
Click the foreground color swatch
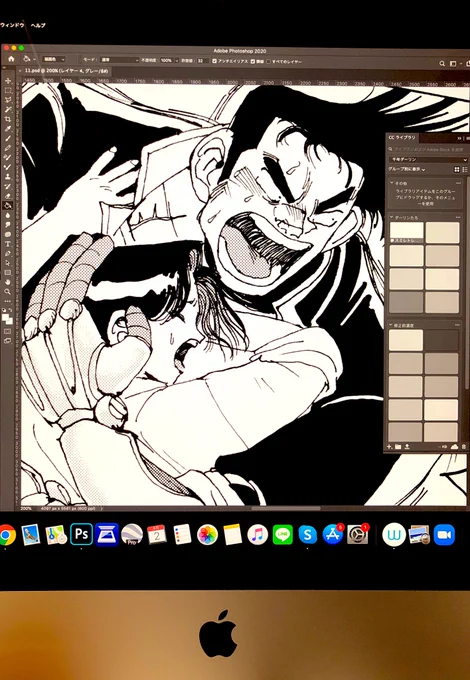[x=6, y=316]
